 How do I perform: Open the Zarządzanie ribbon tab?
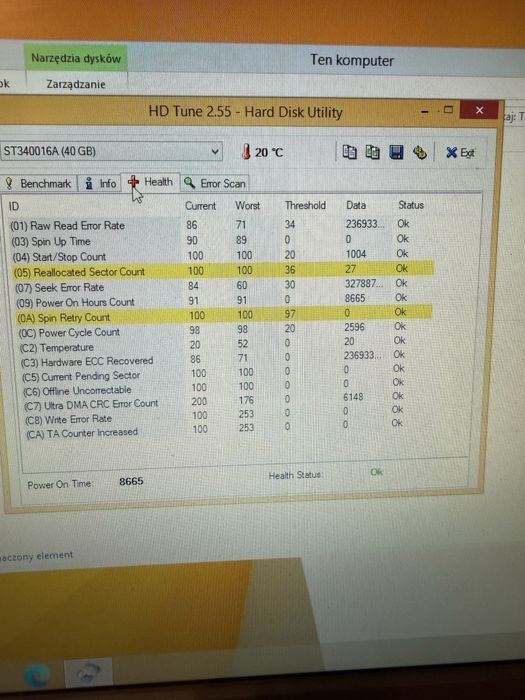tap(76, 84)
